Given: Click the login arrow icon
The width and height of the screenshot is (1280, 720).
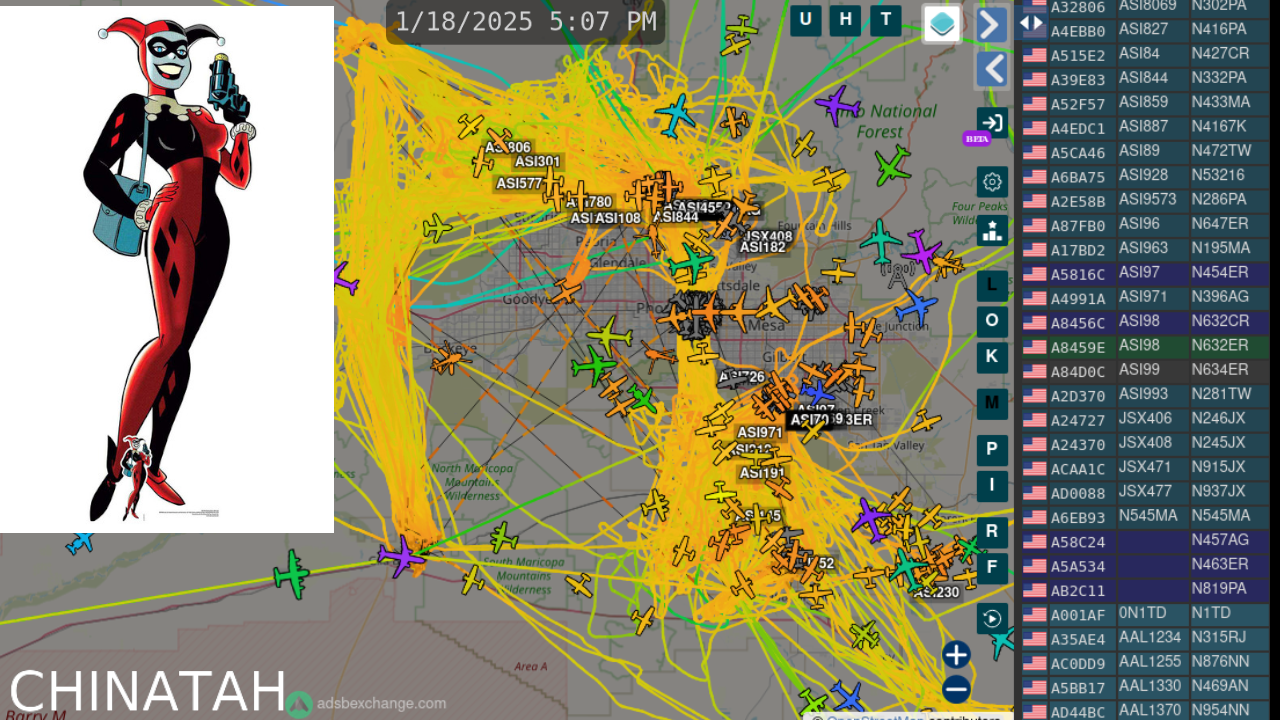Looking at the screenshot, I should (992, 123).
